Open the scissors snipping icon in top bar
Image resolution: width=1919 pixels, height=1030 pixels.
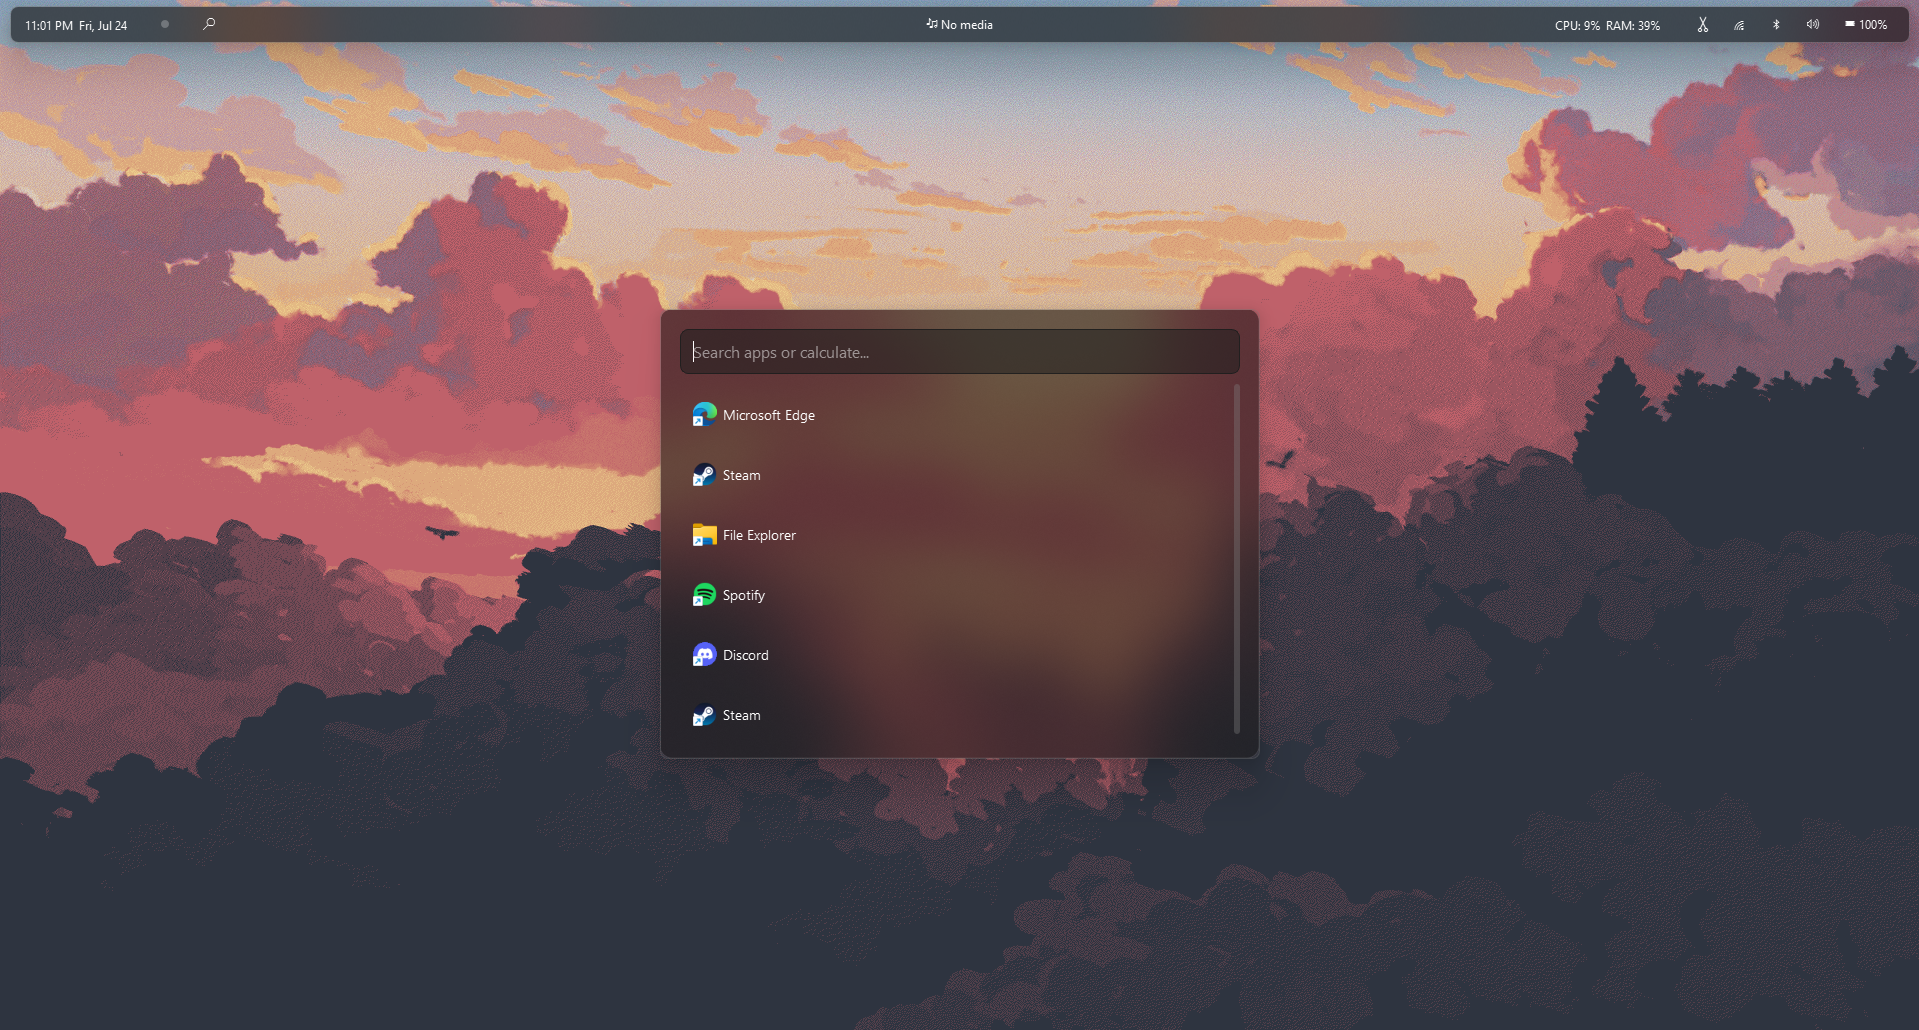tap(1702, 25)
